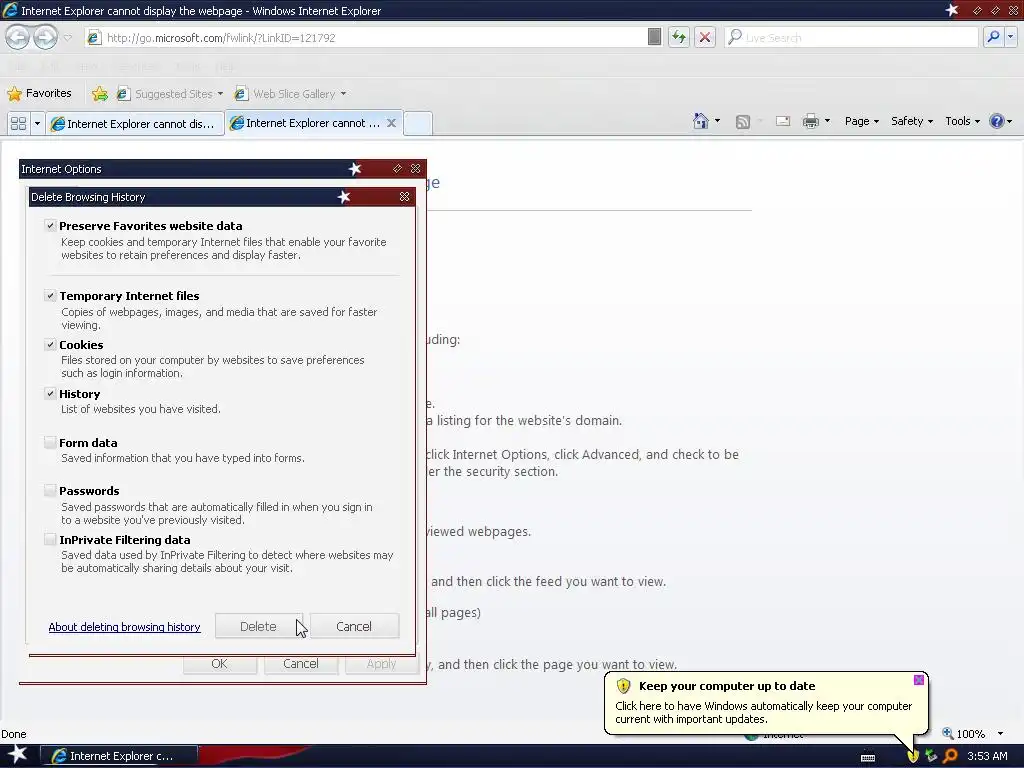Enable the Form data checkbox
The image size is (1024, 768).
click(50, 442)
